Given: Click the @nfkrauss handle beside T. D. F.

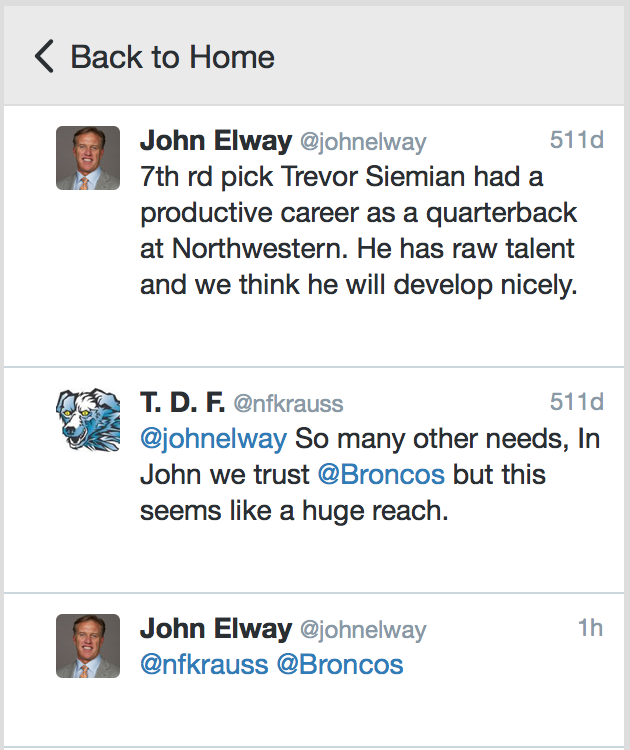Looking at the screenshot, I should click(288, 404).
